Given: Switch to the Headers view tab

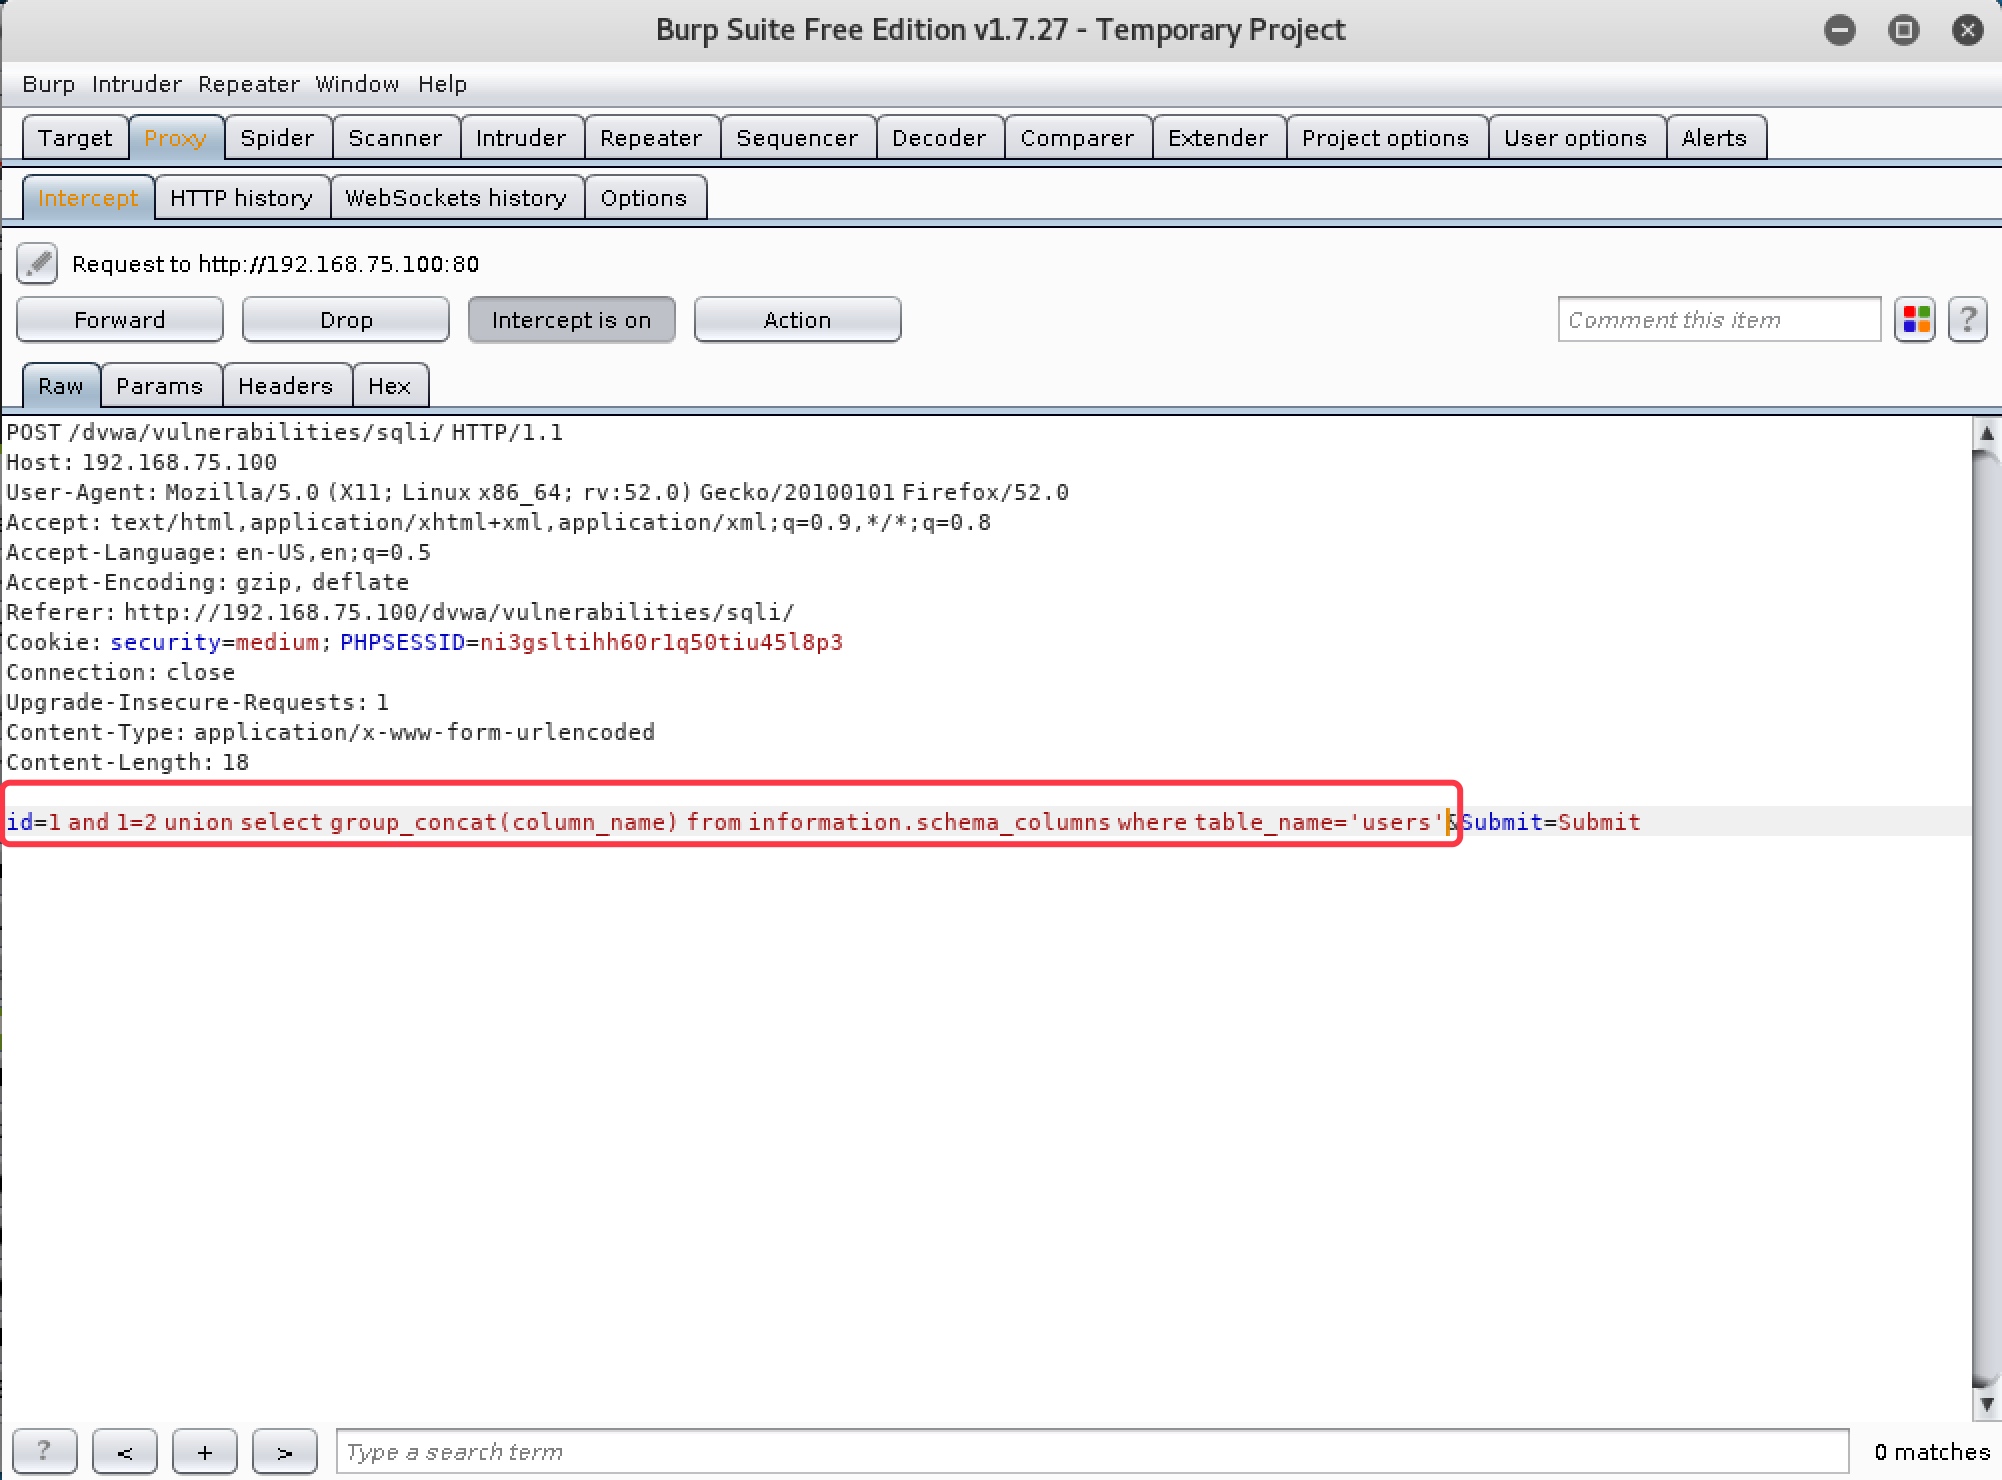Looking at the screenshot, I should click(x=285, y=386).
